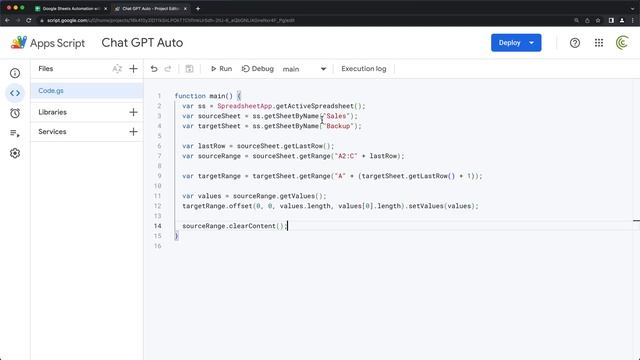Click the "Backup" string on line 4
The width and height of the screenshot is (640, 360).
(x=338, y=126)
